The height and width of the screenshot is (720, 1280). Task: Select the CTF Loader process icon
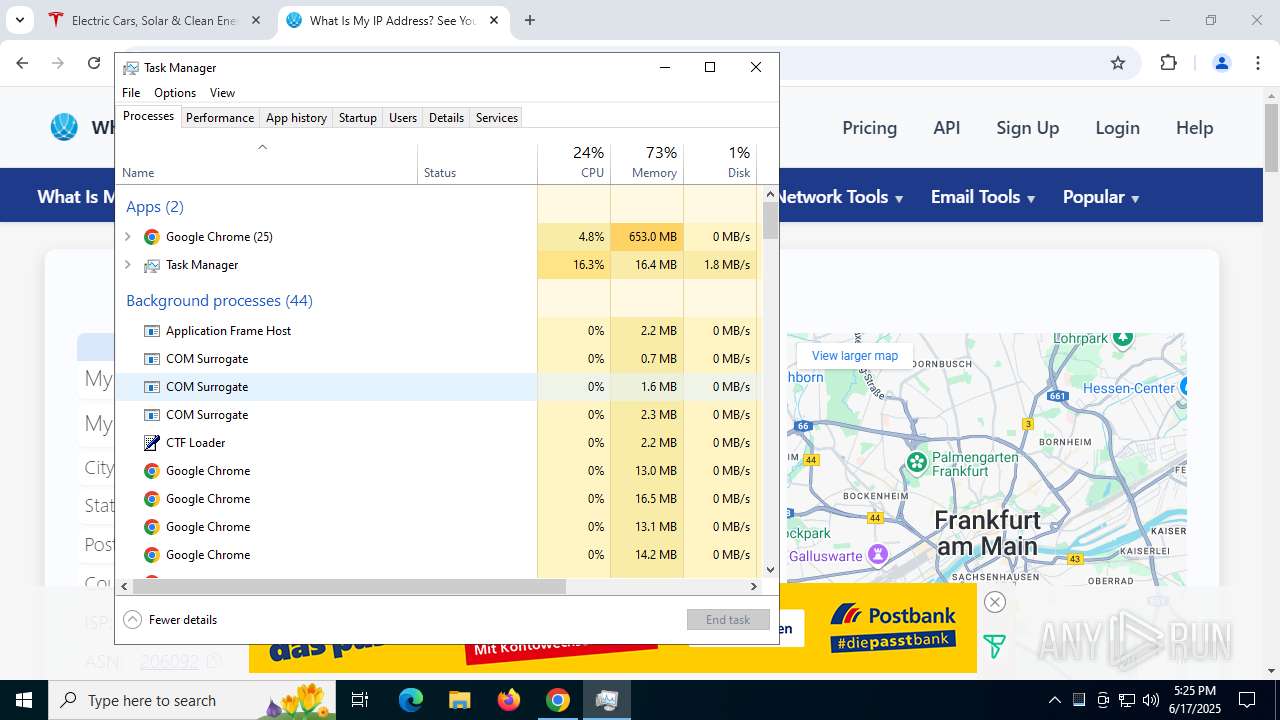click(x=152, y=443)
